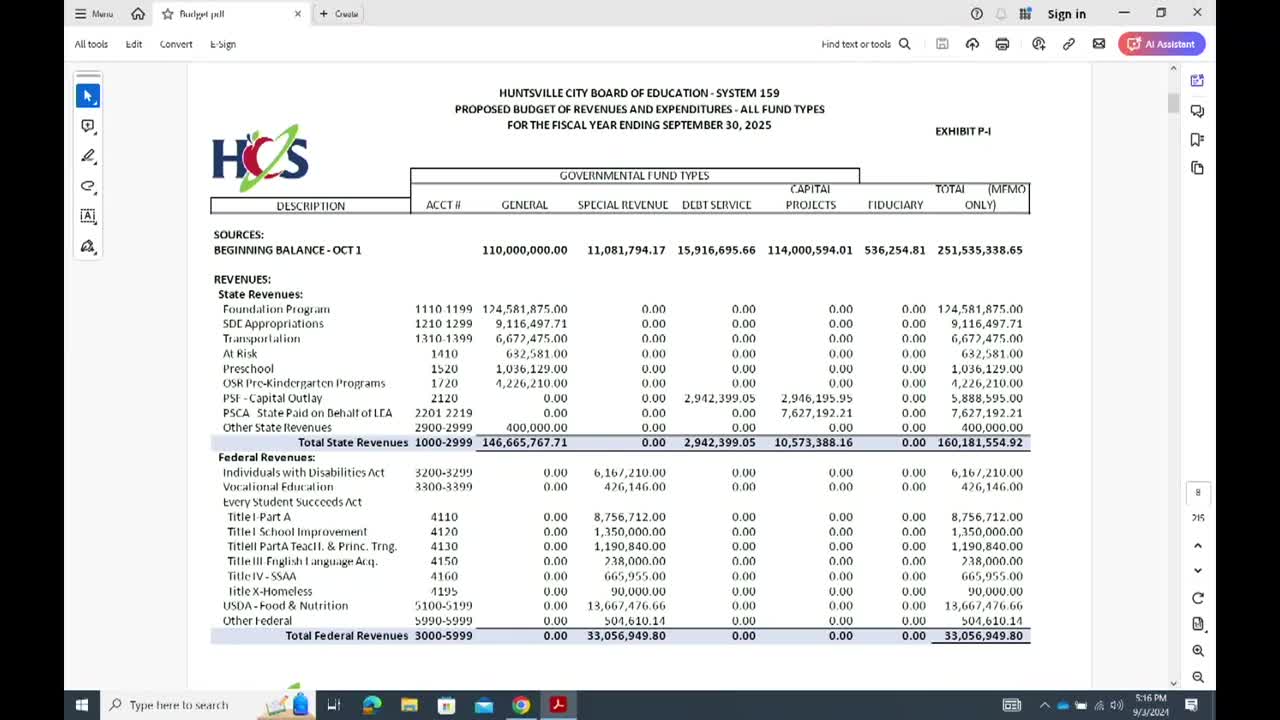1280x720 pixels.
Task: Open the Windows notification center
Action: [1191, 705]
